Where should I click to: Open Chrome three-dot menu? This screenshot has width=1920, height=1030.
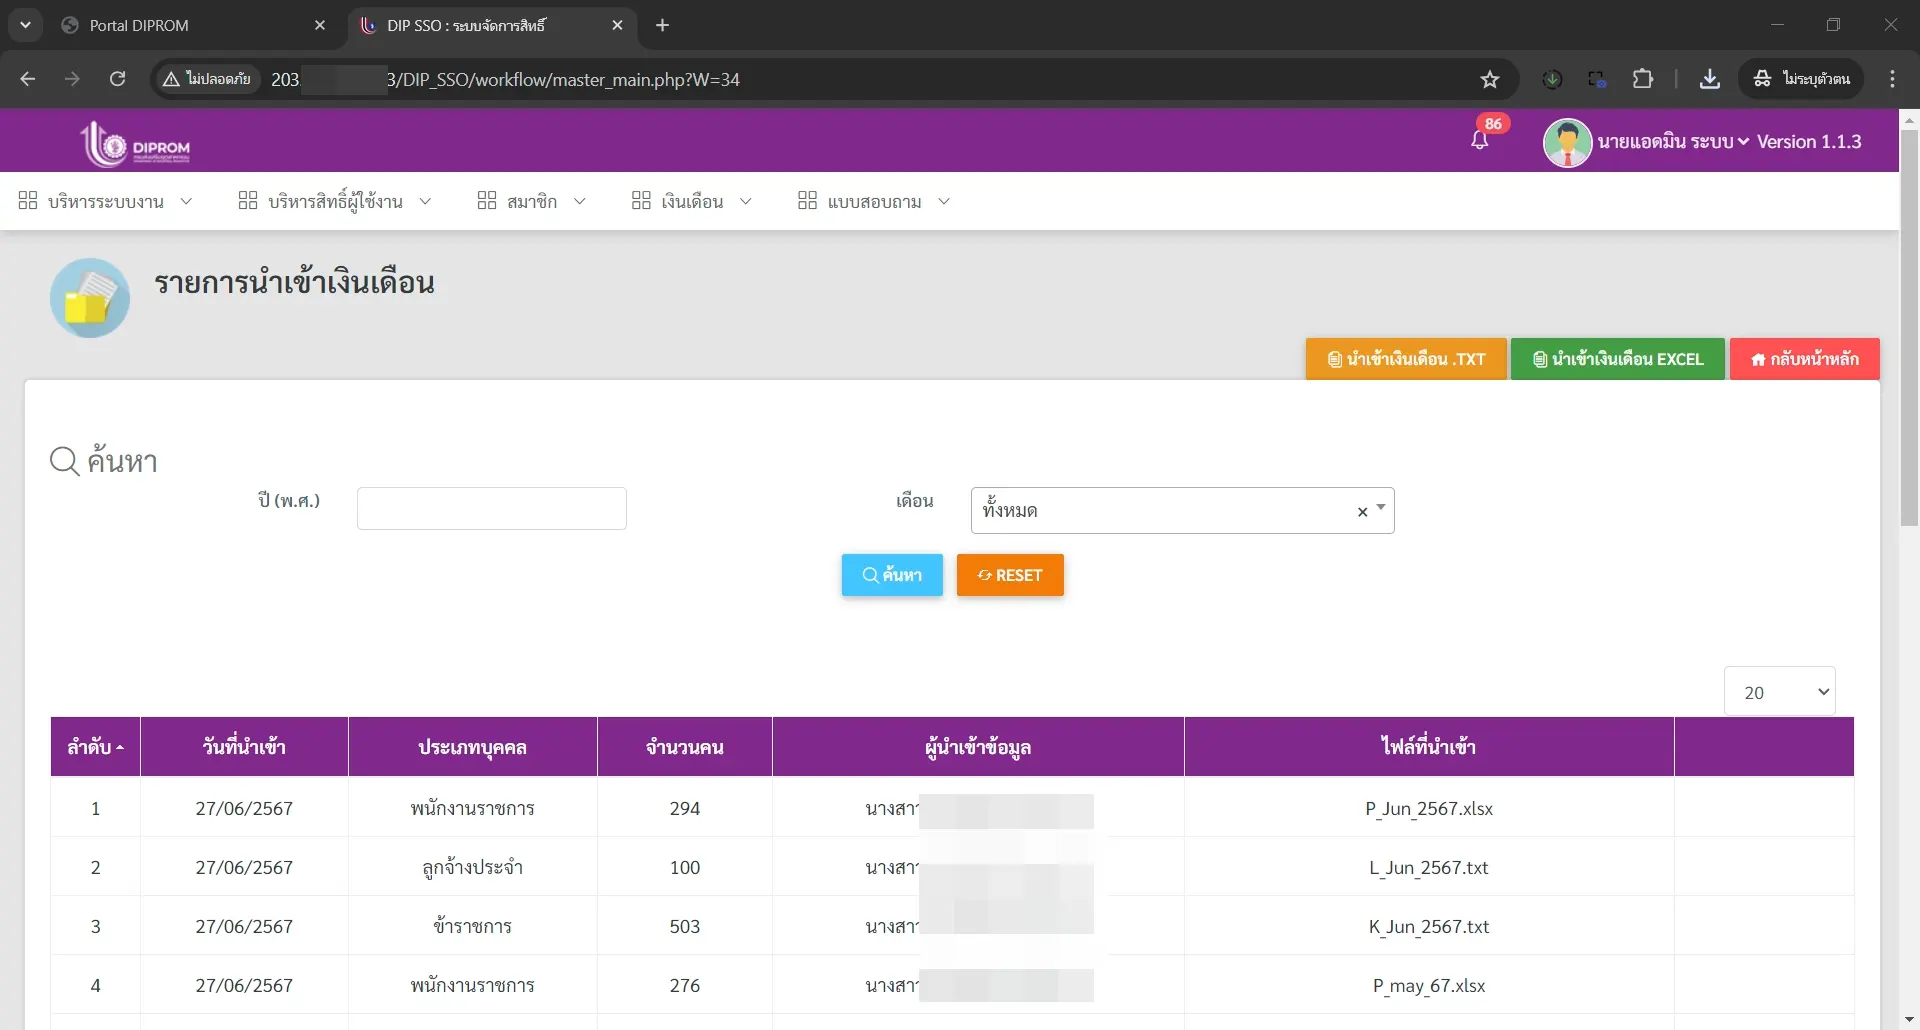[x=1892, y=79]
